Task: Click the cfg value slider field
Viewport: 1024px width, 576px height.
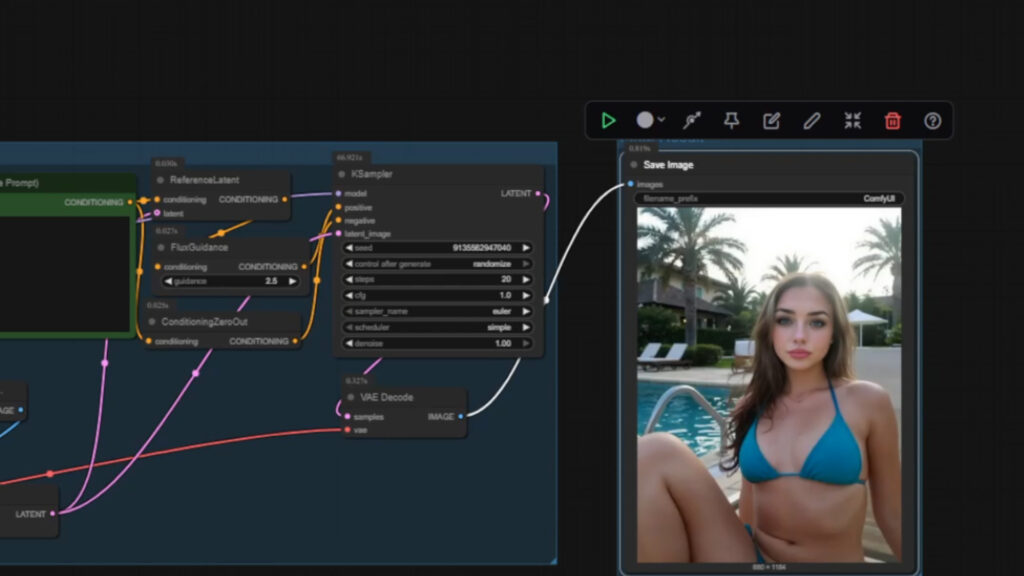Action: (x=437, y=296)
